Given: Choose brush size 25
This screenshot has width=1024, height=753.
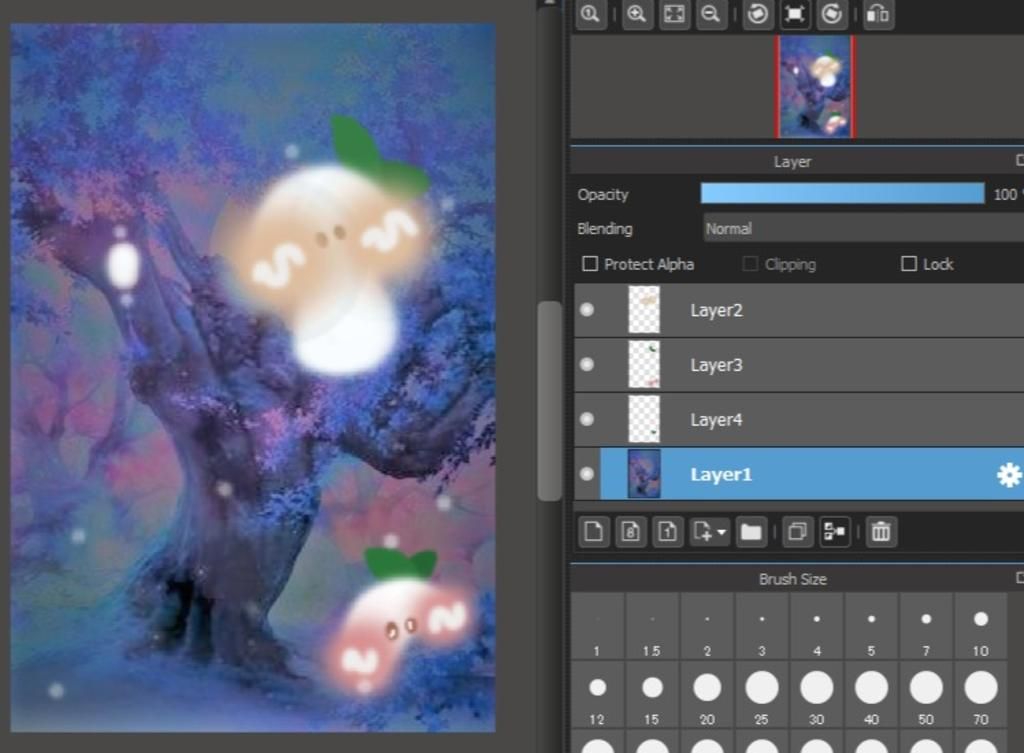Looking at the screenshot, I should [761, 696].
